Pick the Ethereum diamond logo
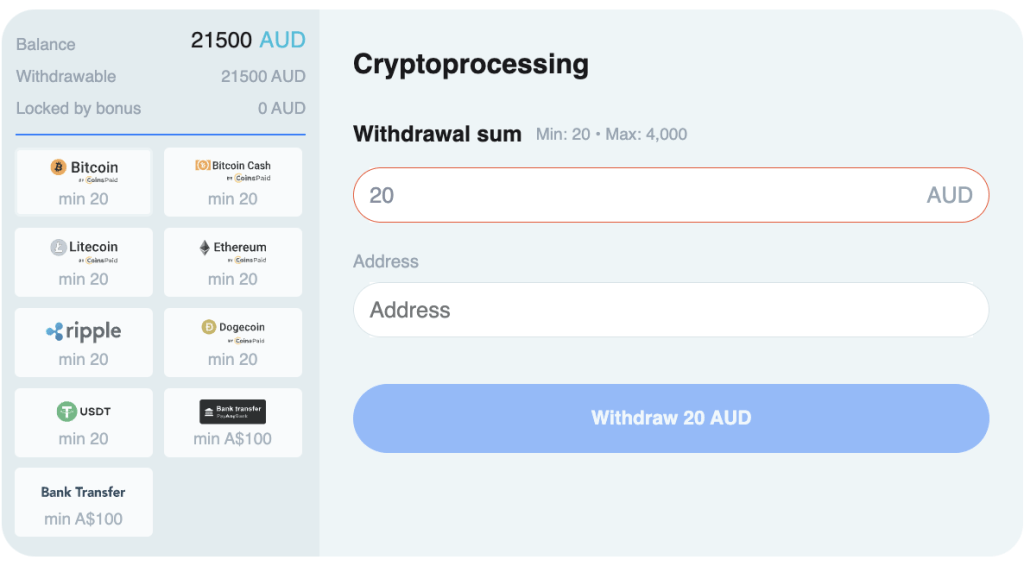This screenshot has height=566, width=1024. pos(205,247)
